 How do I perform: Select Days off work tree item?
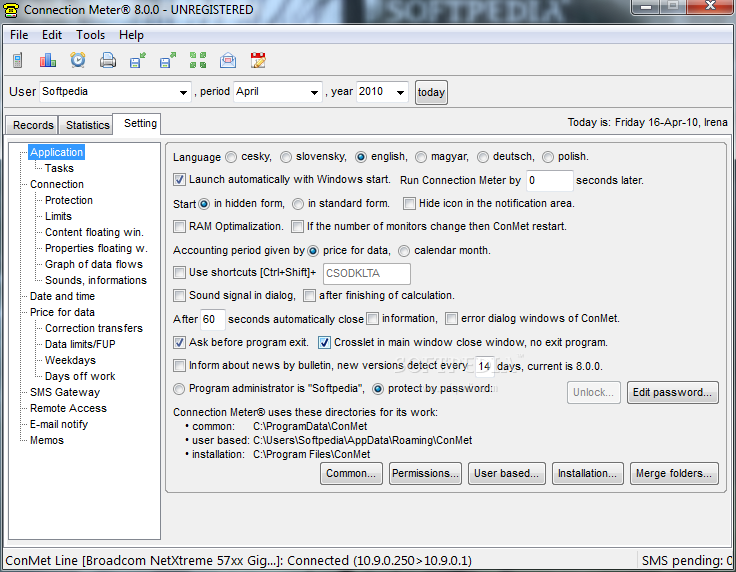(80, 376)
